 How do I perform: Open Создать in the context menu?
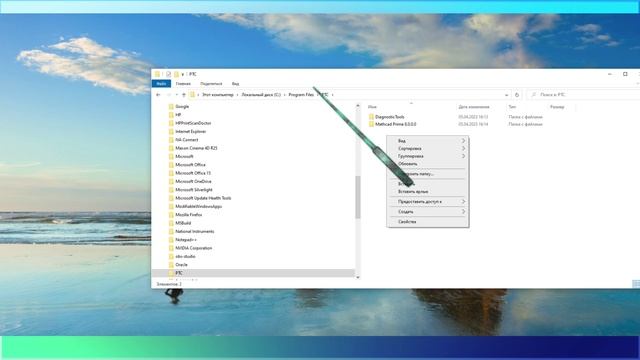click(x=428, y=212)
